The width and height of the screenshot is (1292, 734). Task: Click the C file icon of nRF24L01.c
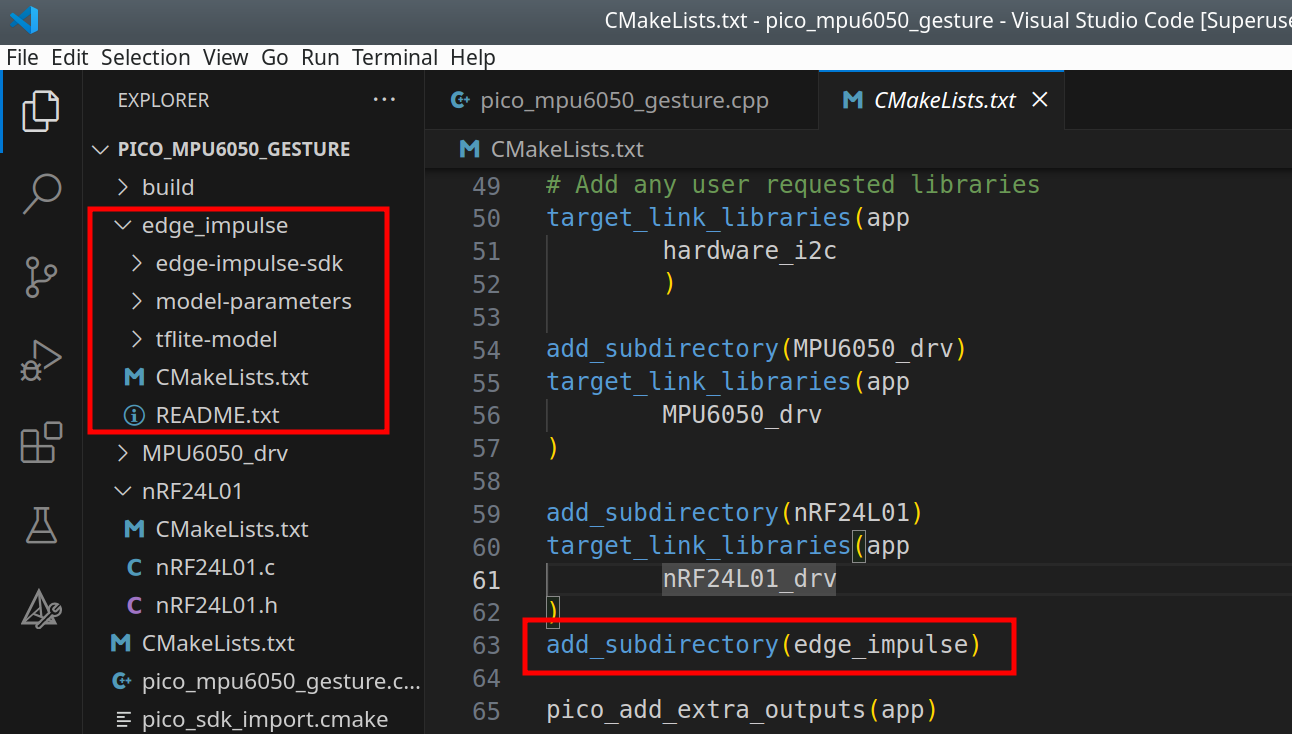coord(134,567)
